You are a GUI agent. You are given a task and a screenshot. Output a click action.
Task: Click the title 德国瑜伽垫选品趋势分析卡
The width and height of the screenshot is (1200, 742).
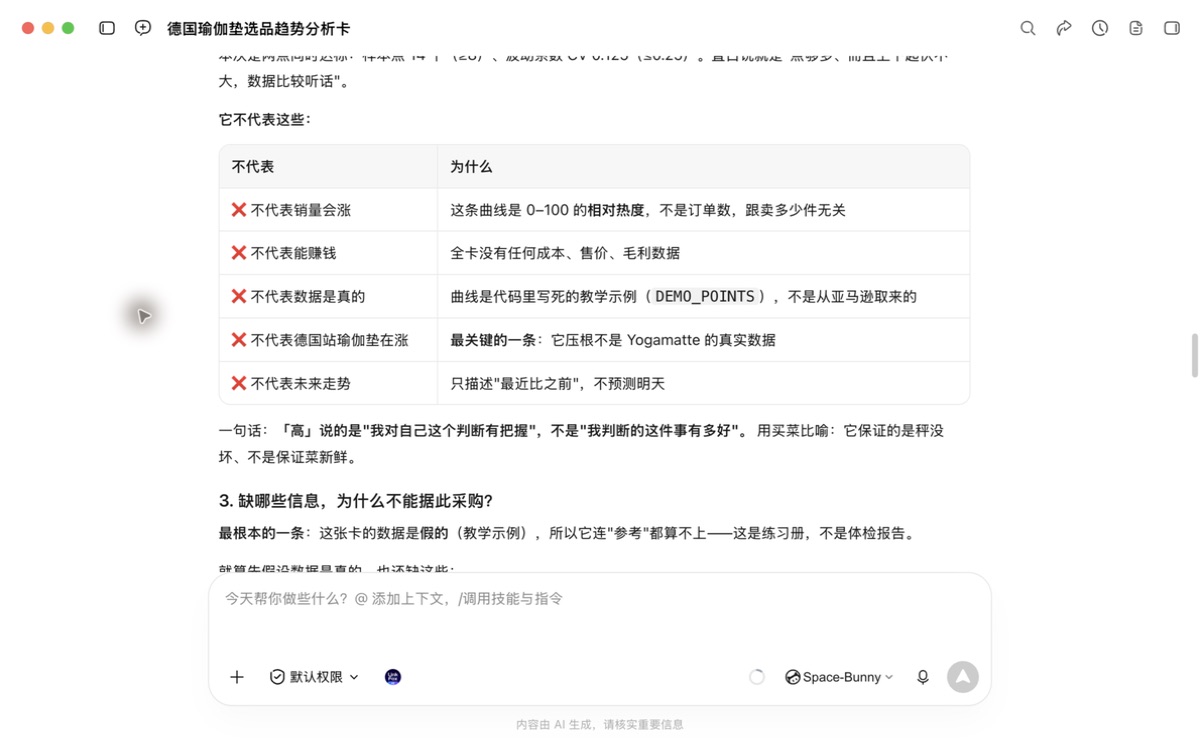tap(258, 29)
